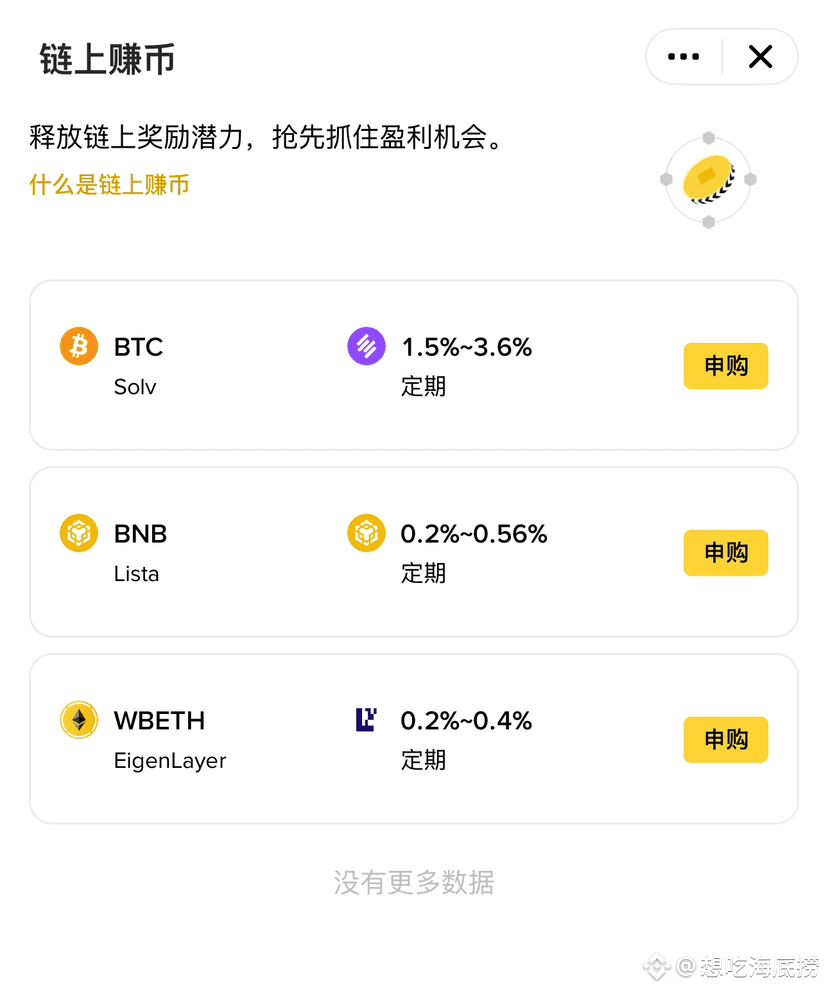Select the 1.5%~3.6% rate text

[467, 347]
